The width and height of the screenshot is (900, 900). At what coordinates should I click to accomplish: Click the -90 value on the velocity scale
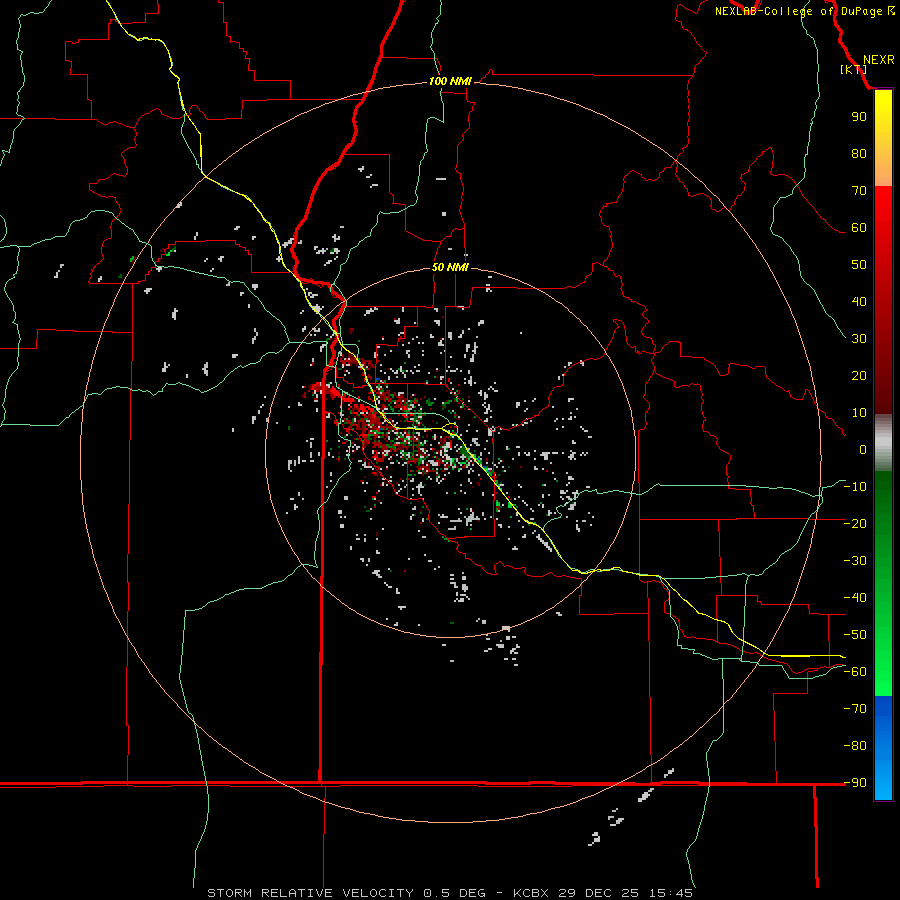coord(855,783)
